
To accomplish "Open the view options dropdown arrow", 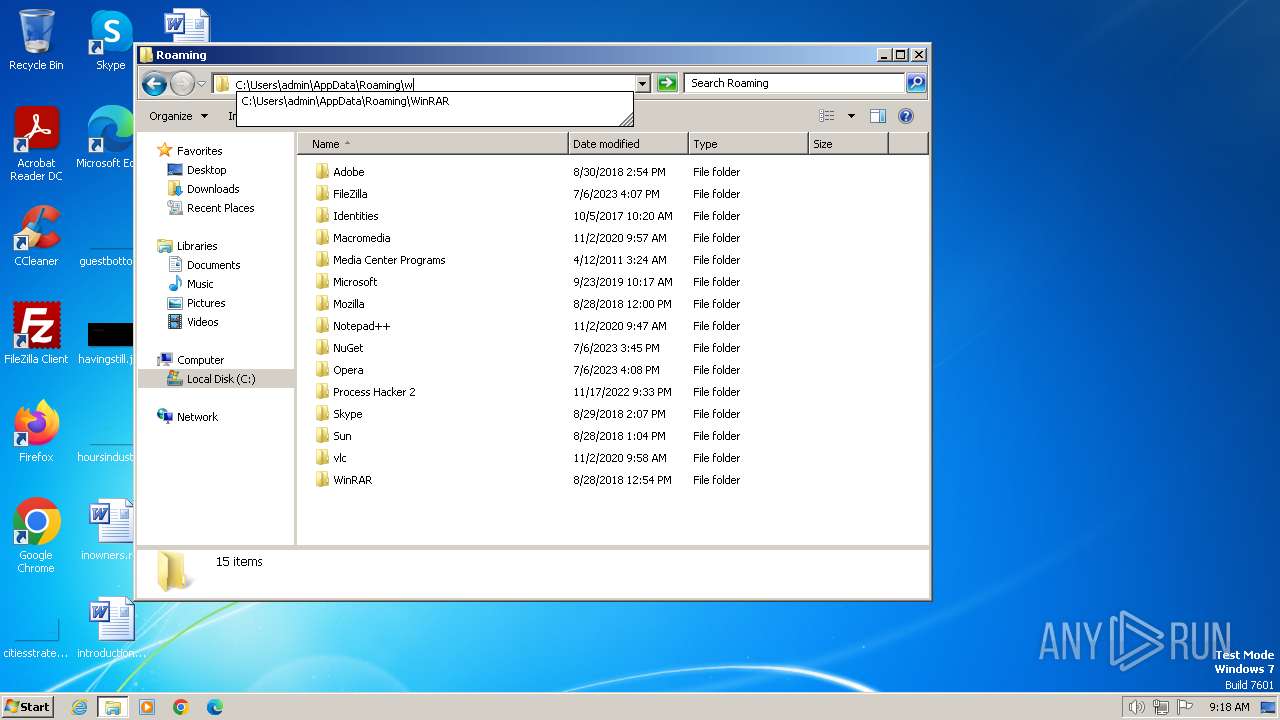I will pos(851,116).
